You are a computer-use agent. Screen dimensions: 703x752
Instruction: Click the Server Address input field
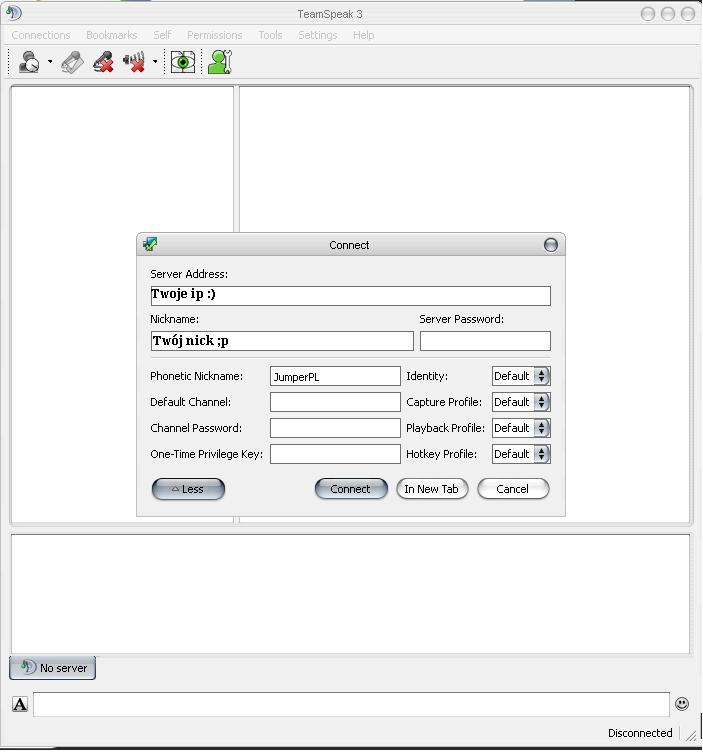351,295
